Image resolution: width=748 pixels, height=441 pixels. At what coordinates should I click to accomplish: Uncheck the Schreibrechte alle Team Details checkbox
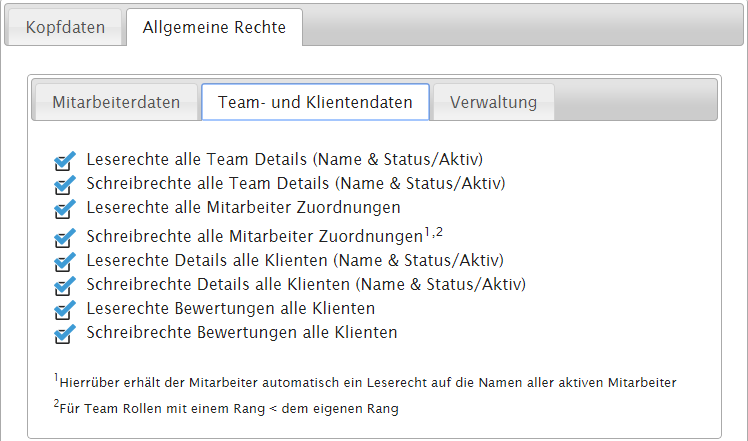pos(64,185)
